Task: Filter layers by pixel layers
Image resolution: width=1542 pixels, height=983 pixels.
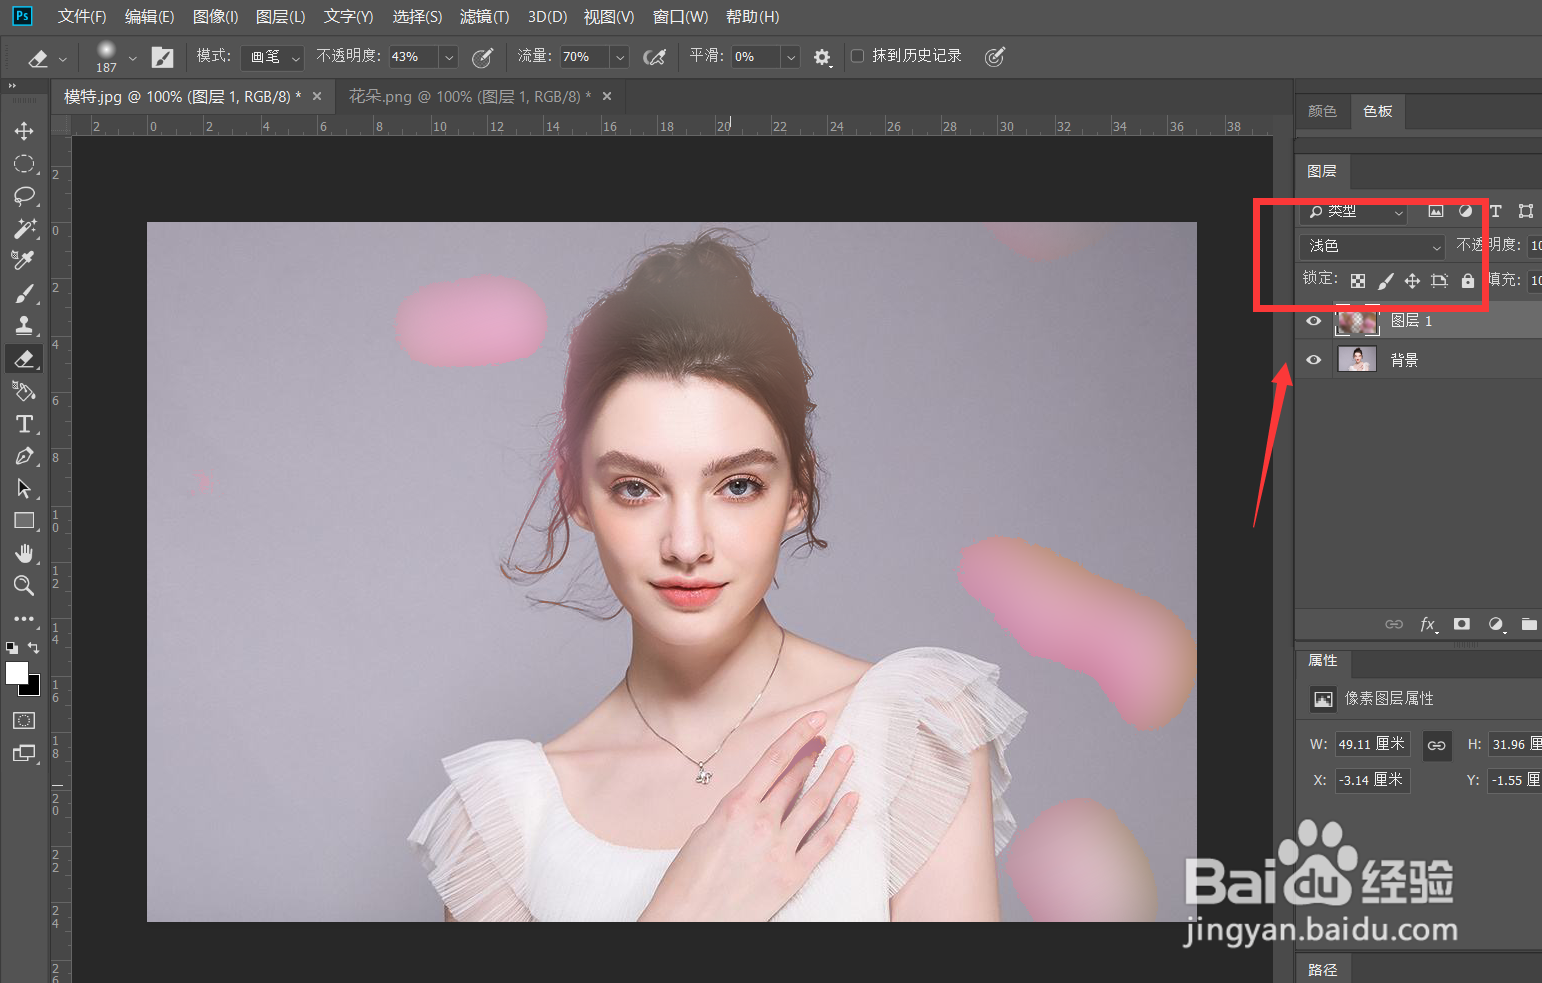Action: [1436, 211]
